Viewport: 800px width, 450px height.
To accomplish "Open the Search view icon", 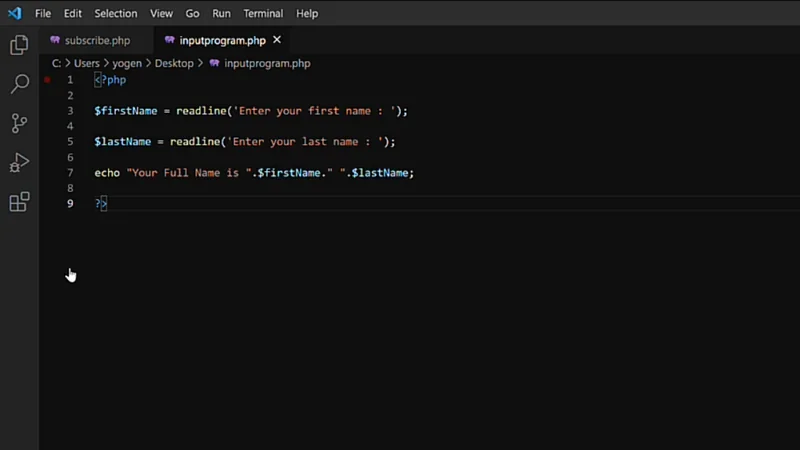I will coord(19,84).
